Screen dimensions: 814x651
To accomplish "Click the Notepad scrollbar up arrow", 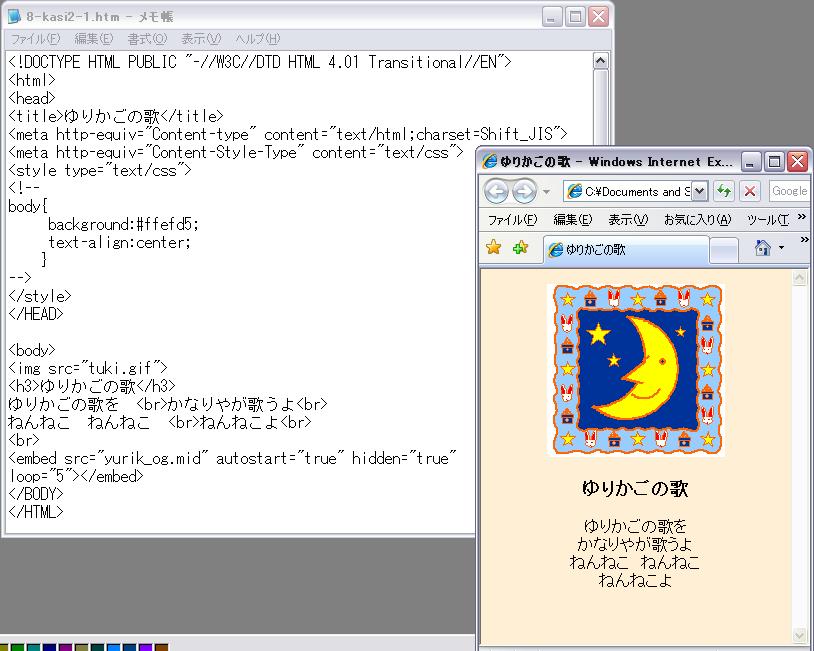I will point(600,61).
